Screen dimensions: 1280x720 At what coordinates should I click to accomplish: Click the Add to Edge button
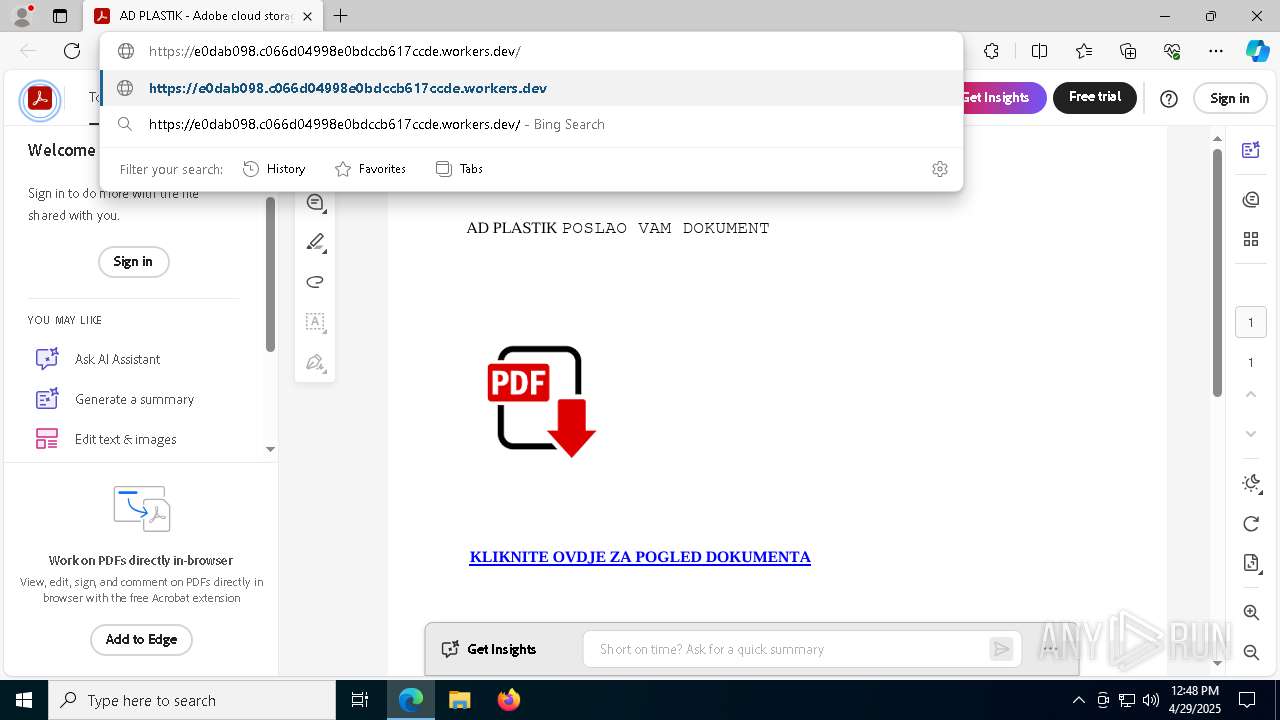point(141,640)
